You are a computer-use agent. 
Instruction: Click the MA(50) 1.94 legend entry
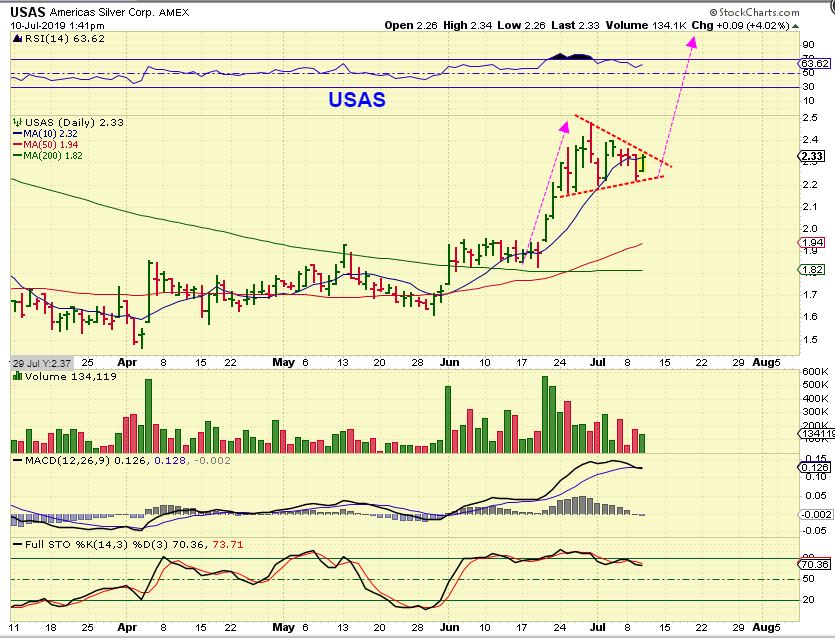coord(50,145)
